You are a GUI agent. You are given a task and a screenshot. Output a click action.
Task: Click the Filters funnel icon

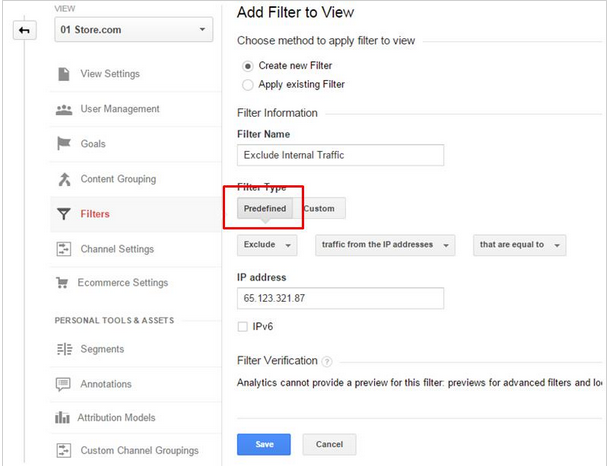[64, 214]
